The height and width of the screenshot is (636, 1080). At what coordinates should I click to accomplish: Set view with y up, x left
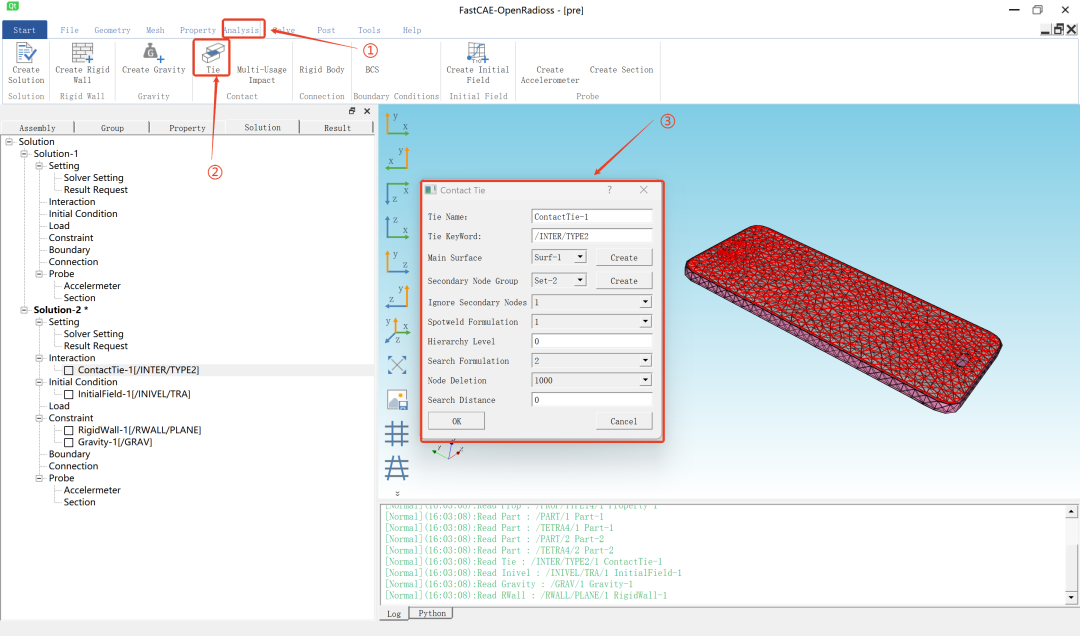[397, 158]
